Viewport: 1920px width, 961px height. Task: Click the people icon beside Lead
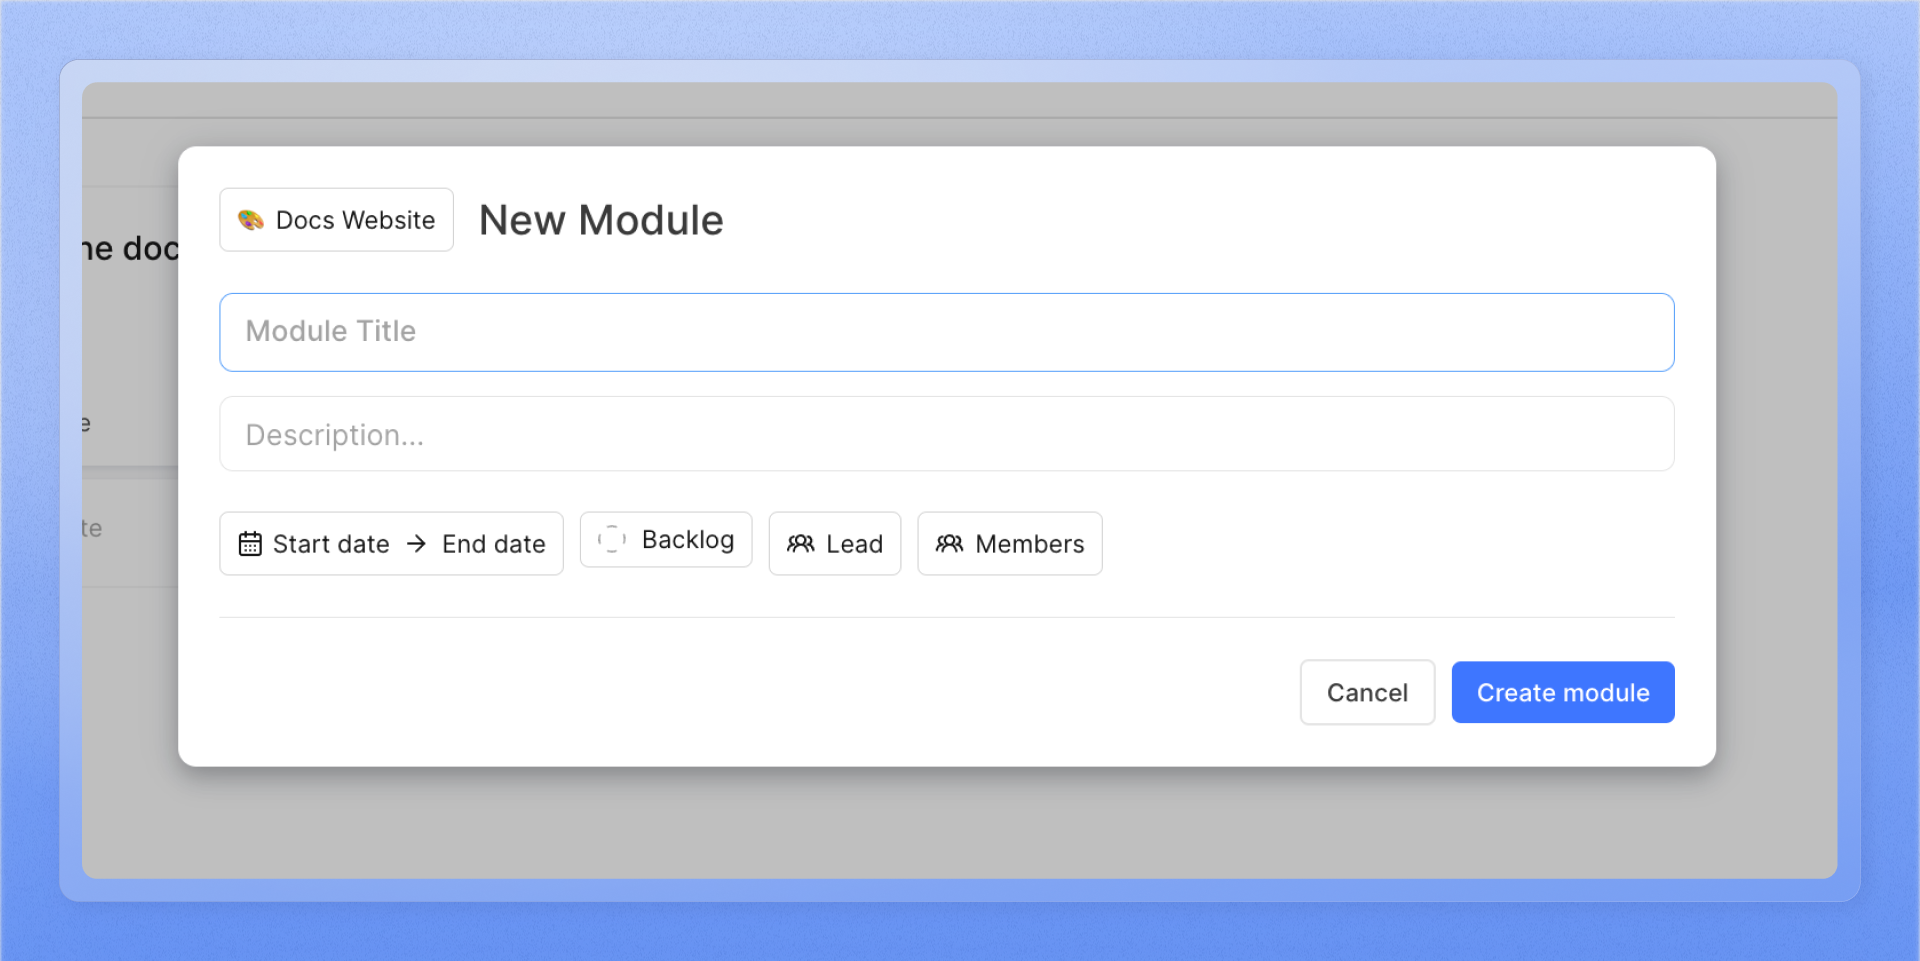click(x=801, y=544)
